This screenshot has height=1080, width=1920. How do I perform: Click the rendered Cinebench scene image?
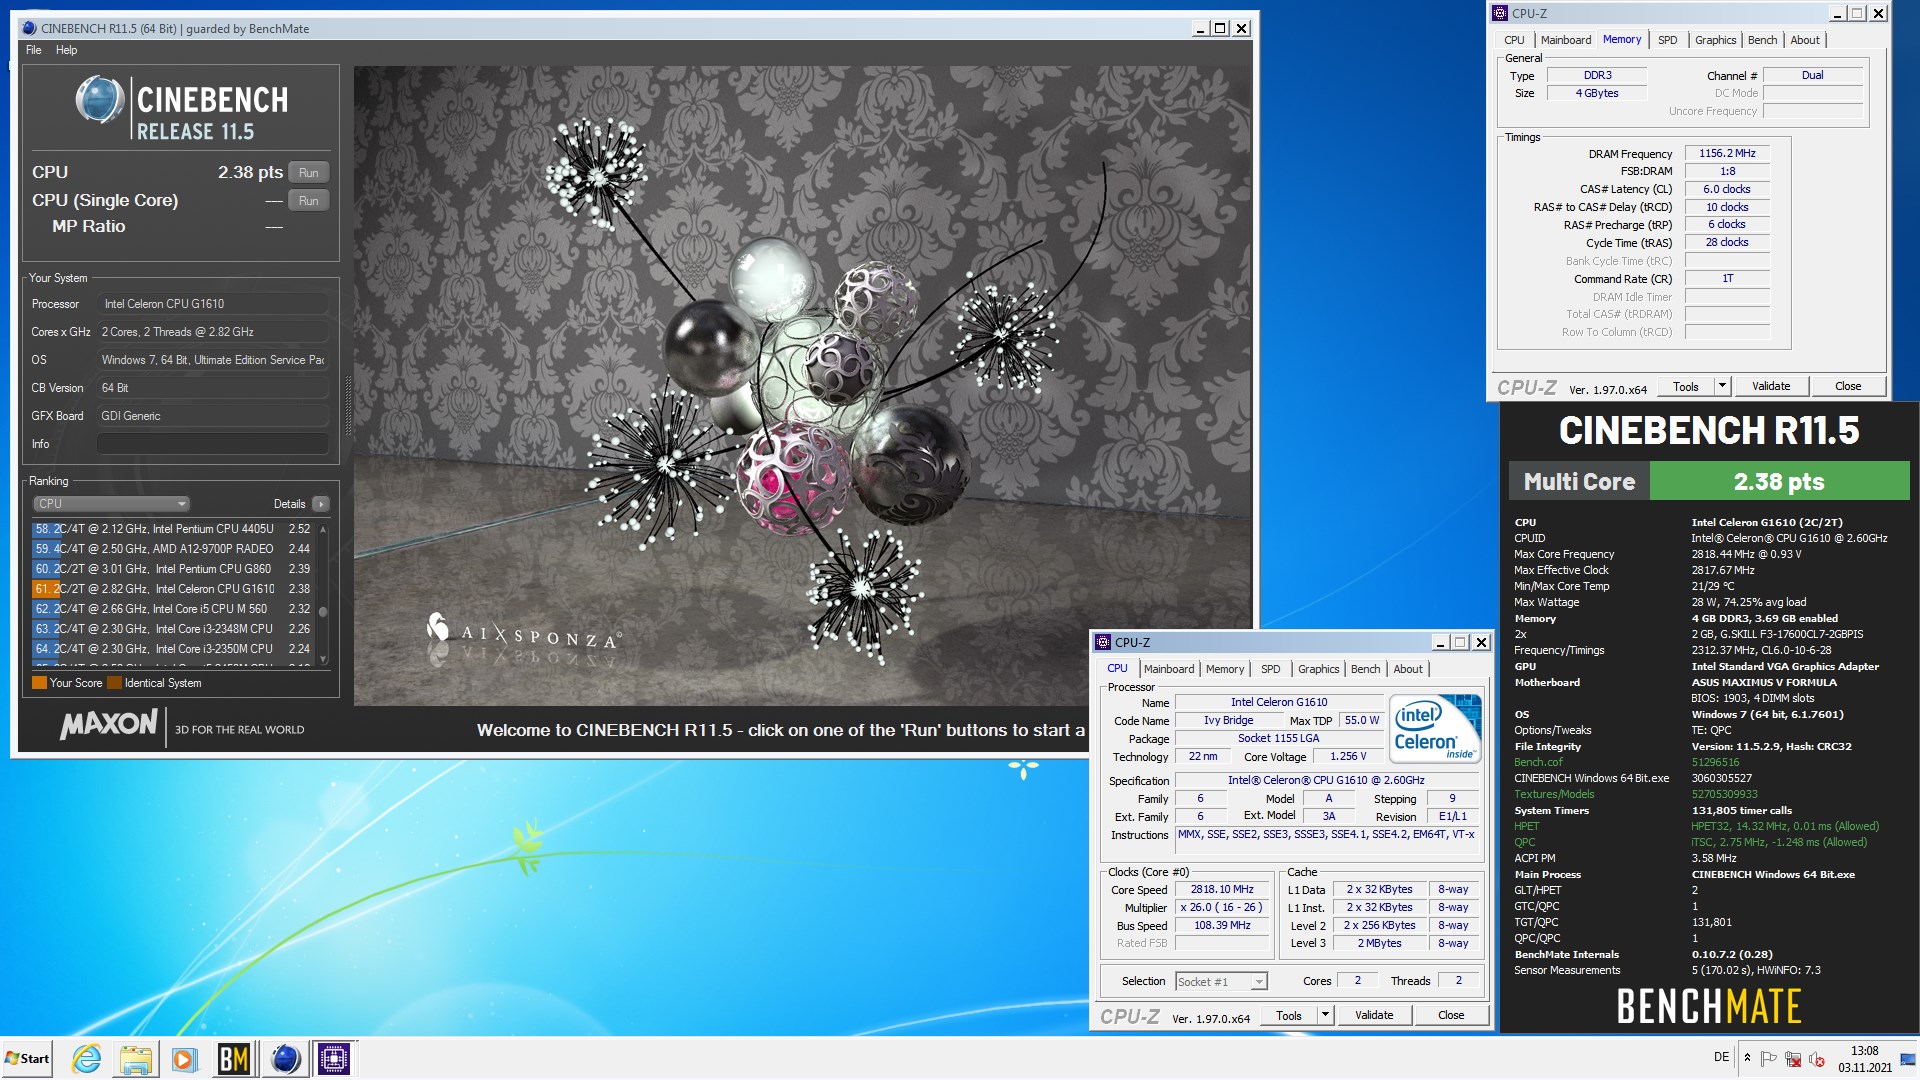[802, 386]
